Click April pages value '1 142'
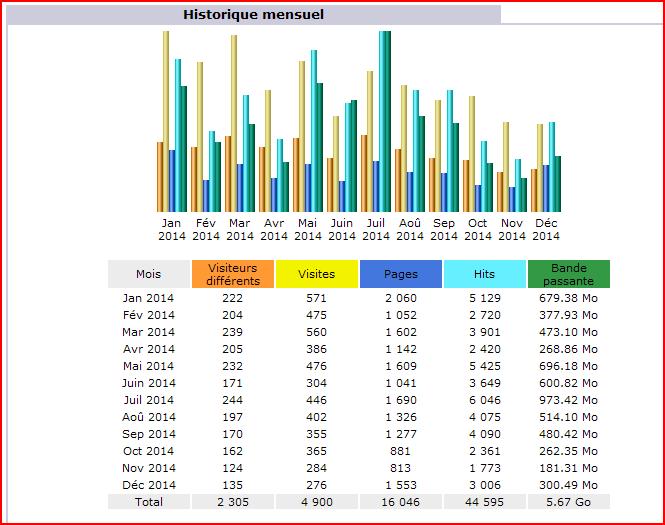 [x=401, y=349]
